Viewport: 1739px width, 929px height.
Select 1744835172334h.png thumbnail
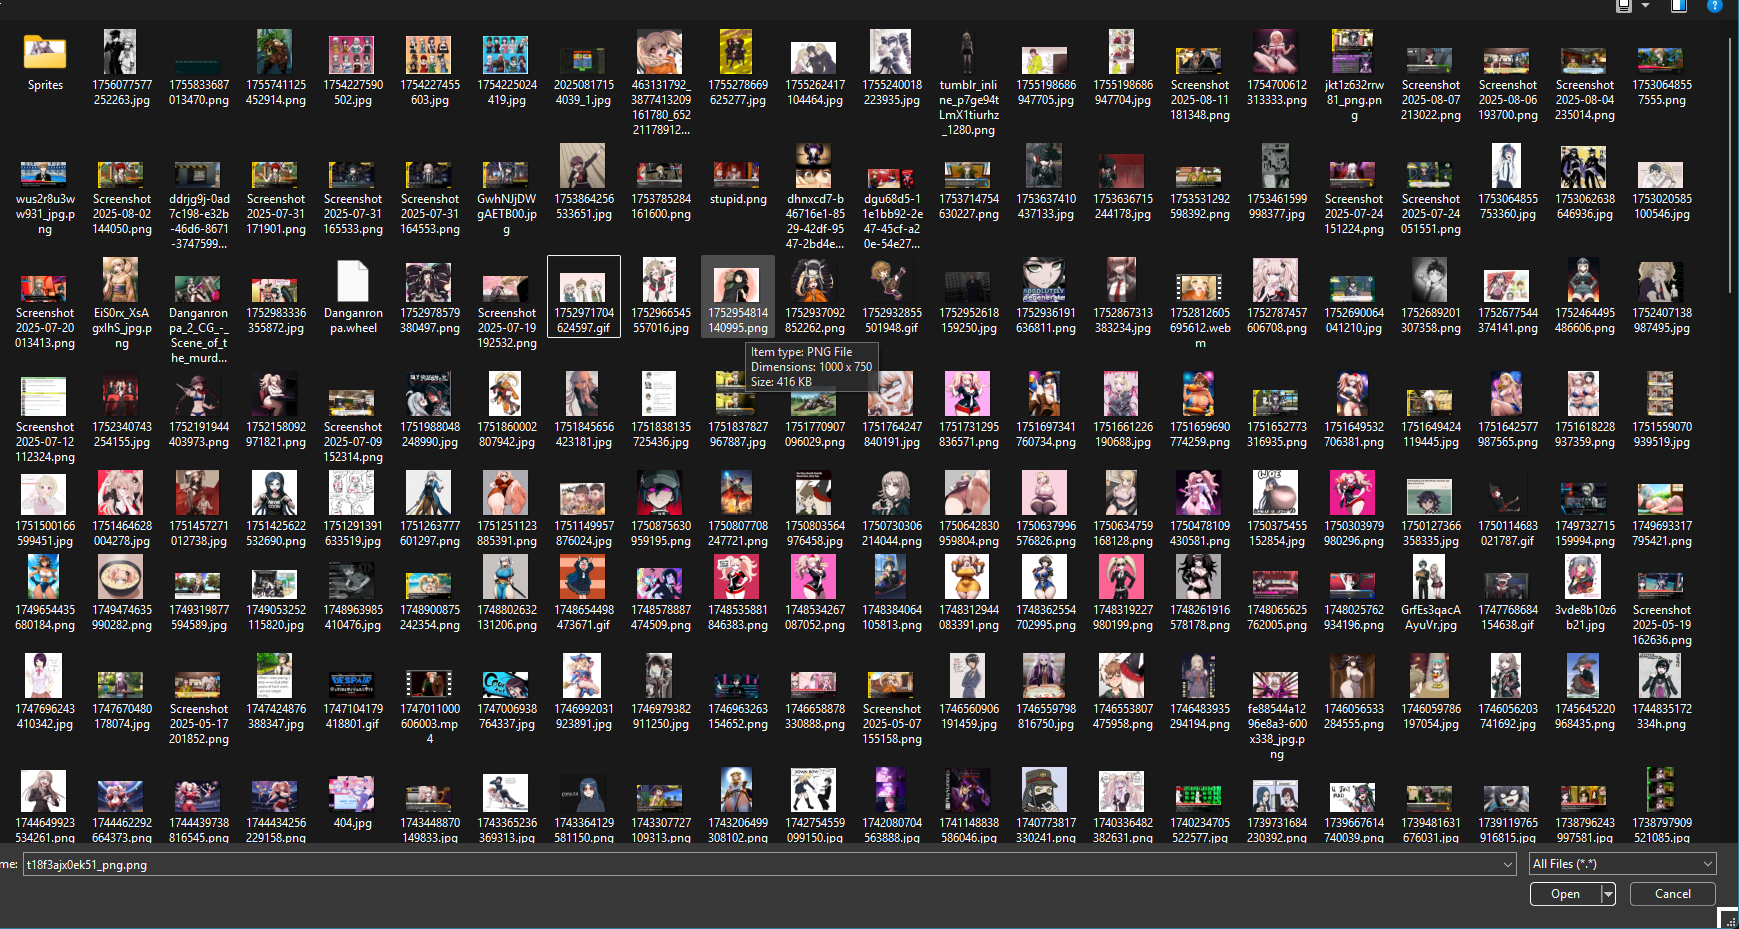coord(1662,677)
